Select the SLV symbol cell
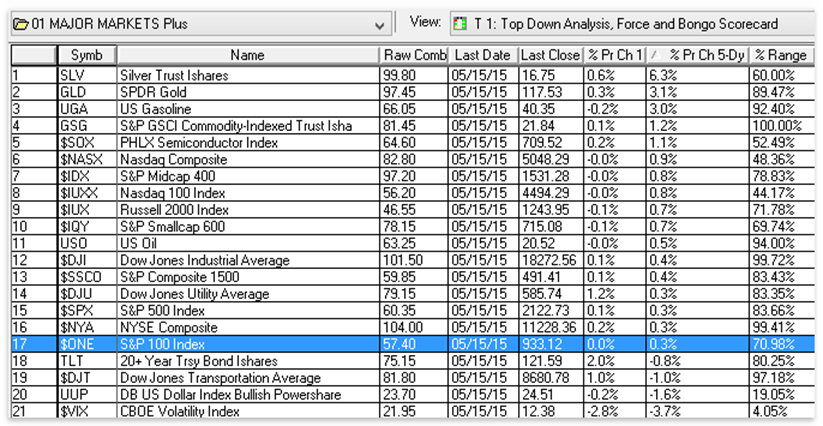The width and height of the screenshot is (823, 426). [87, 76]
